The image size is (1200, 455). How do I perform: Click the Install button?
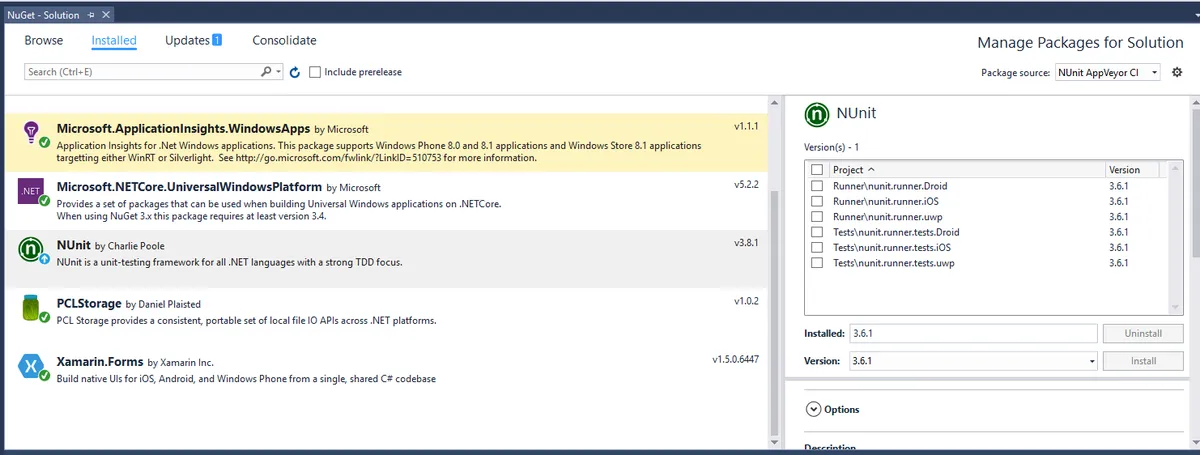tap(1142, 361)
